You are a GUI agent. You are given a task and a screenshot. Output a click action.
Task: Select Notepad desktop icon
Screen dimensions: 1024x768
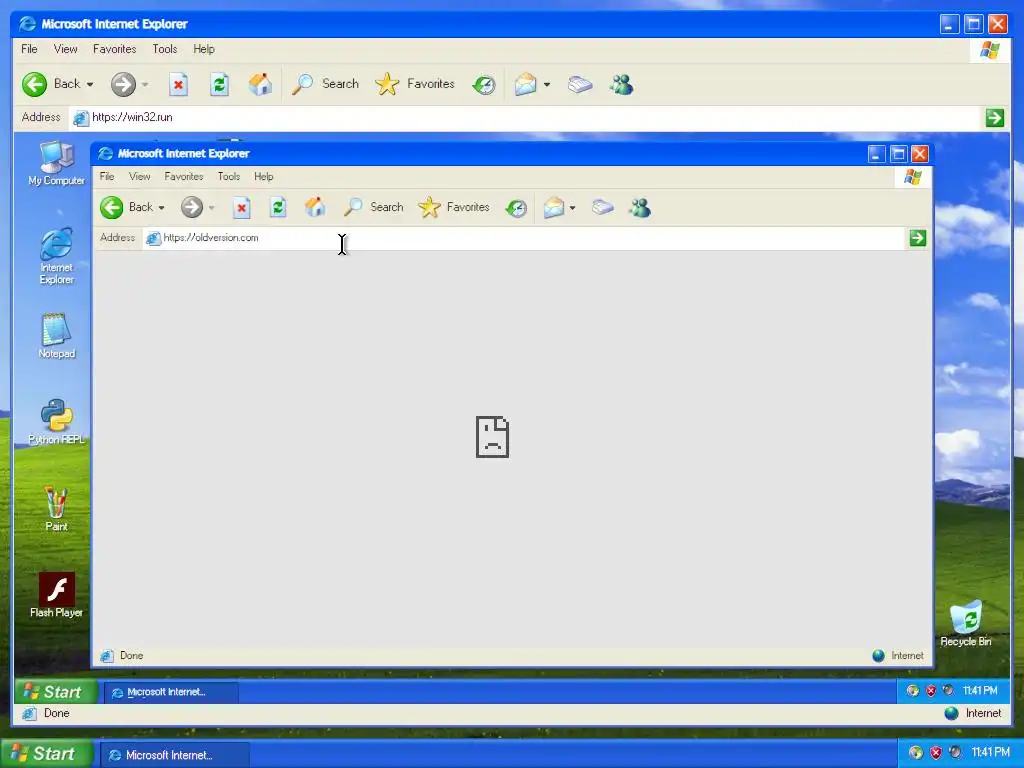[x=57, y=336]
